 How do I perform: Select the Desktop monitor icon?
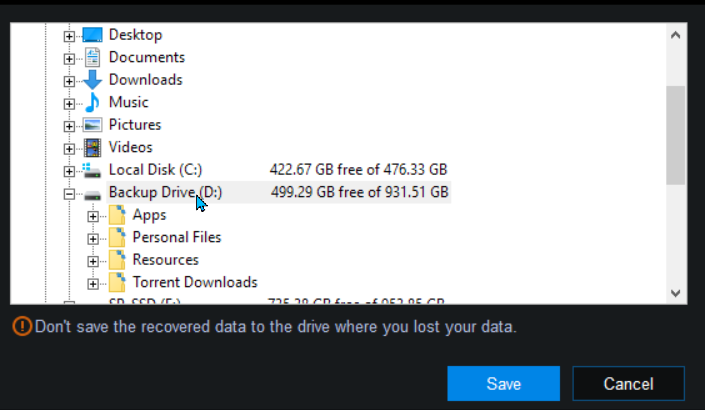tap(92, 35)
